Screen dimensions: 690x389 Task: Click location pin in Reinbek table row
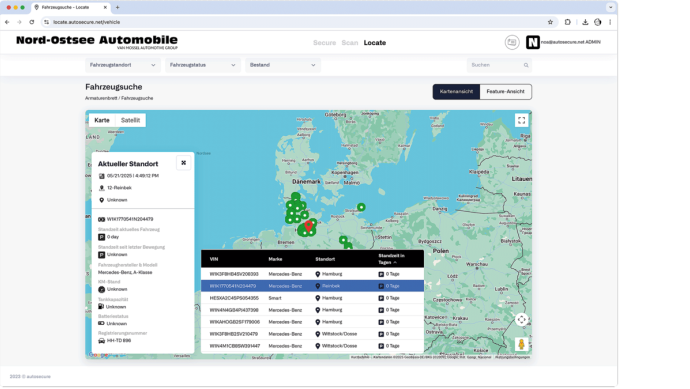318,286
